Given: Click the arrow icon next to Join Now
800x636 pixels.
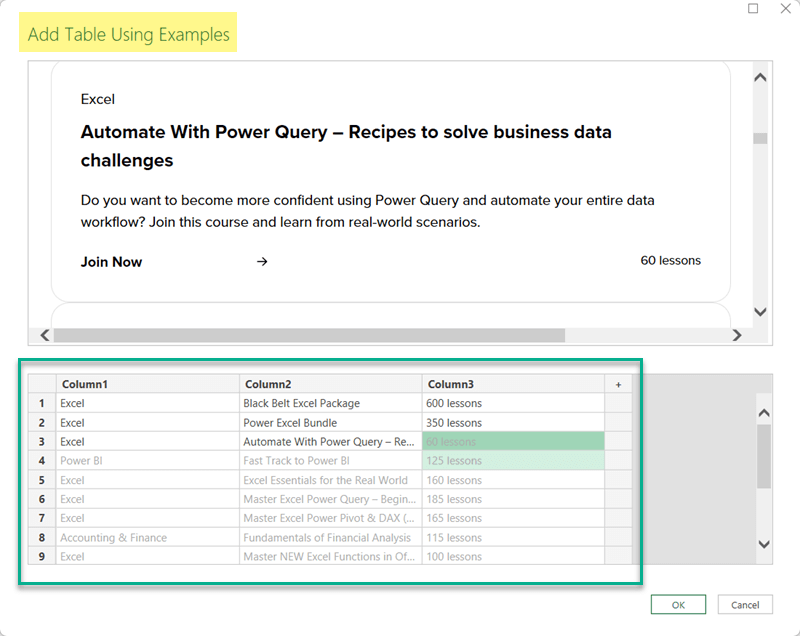Looking at the screenshot, I should [x=262, y=262].
